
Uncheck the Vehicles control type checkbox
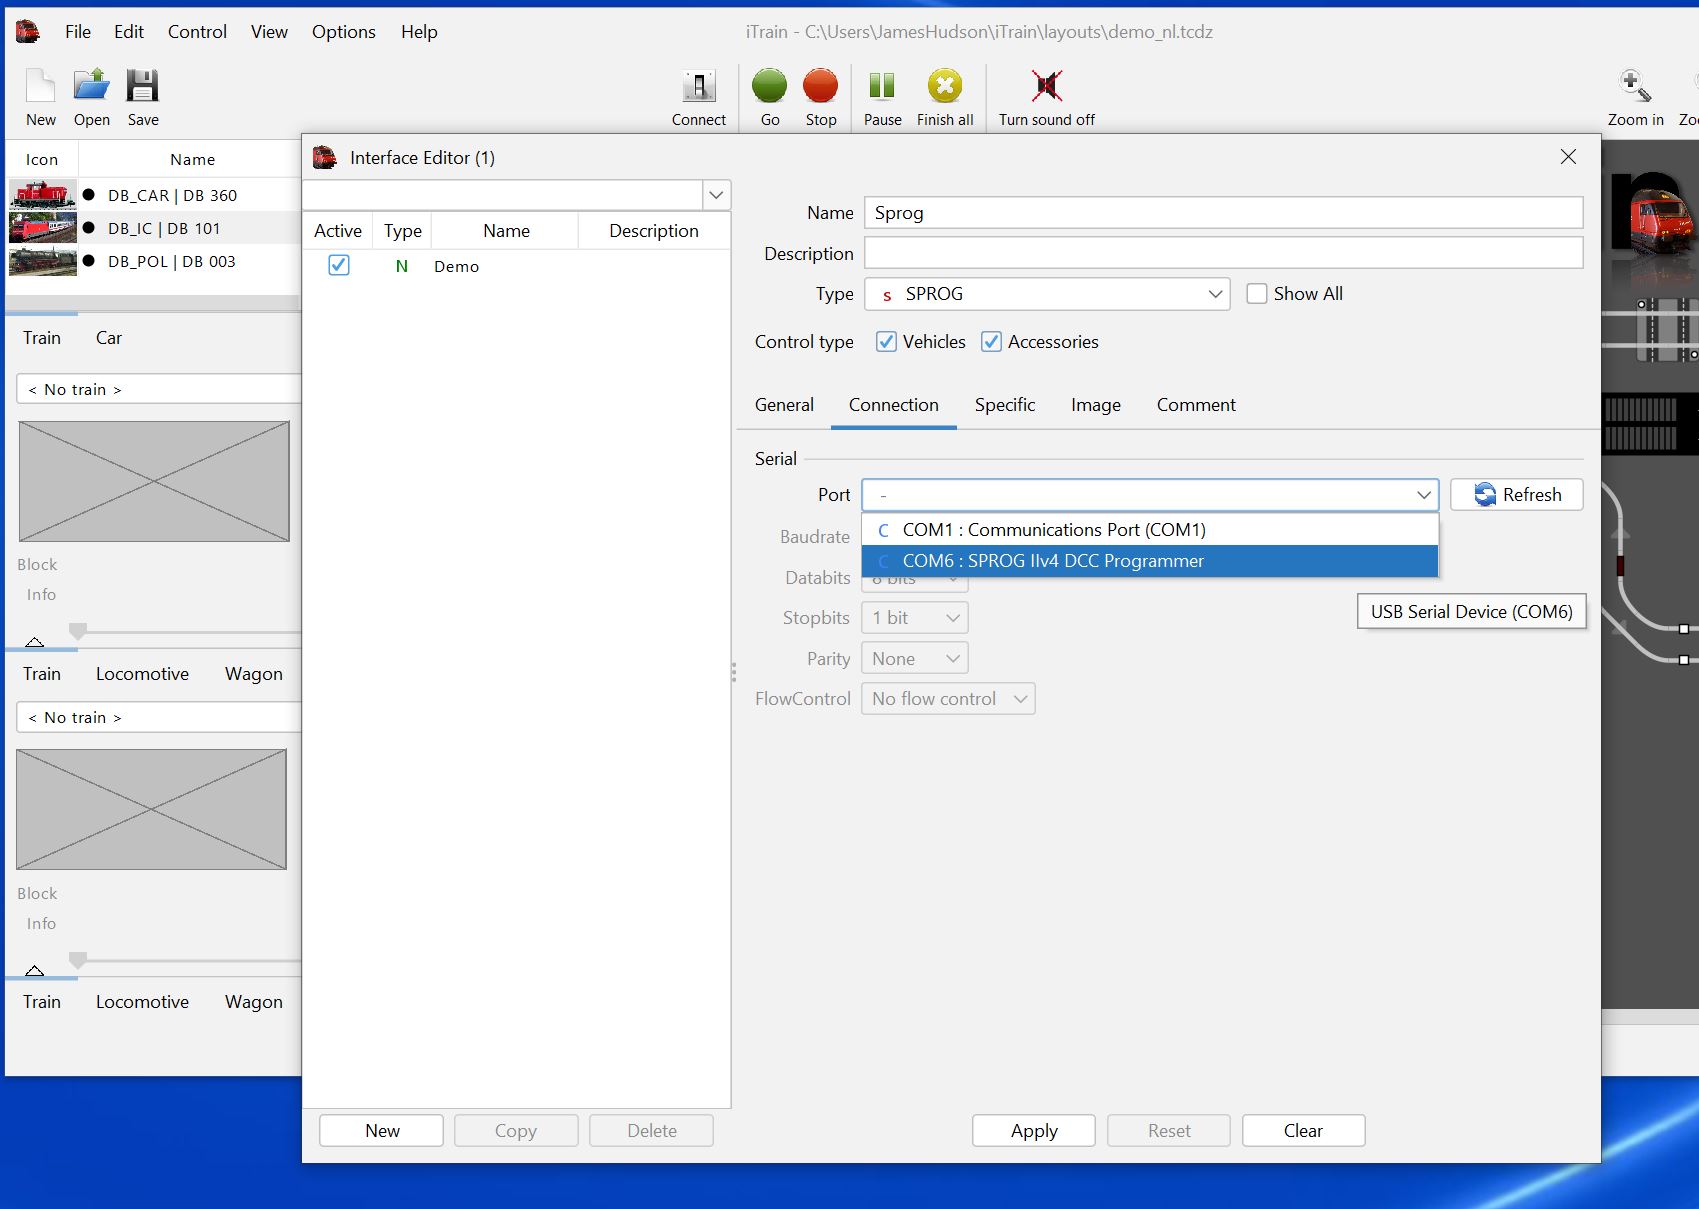click(886, 341)
